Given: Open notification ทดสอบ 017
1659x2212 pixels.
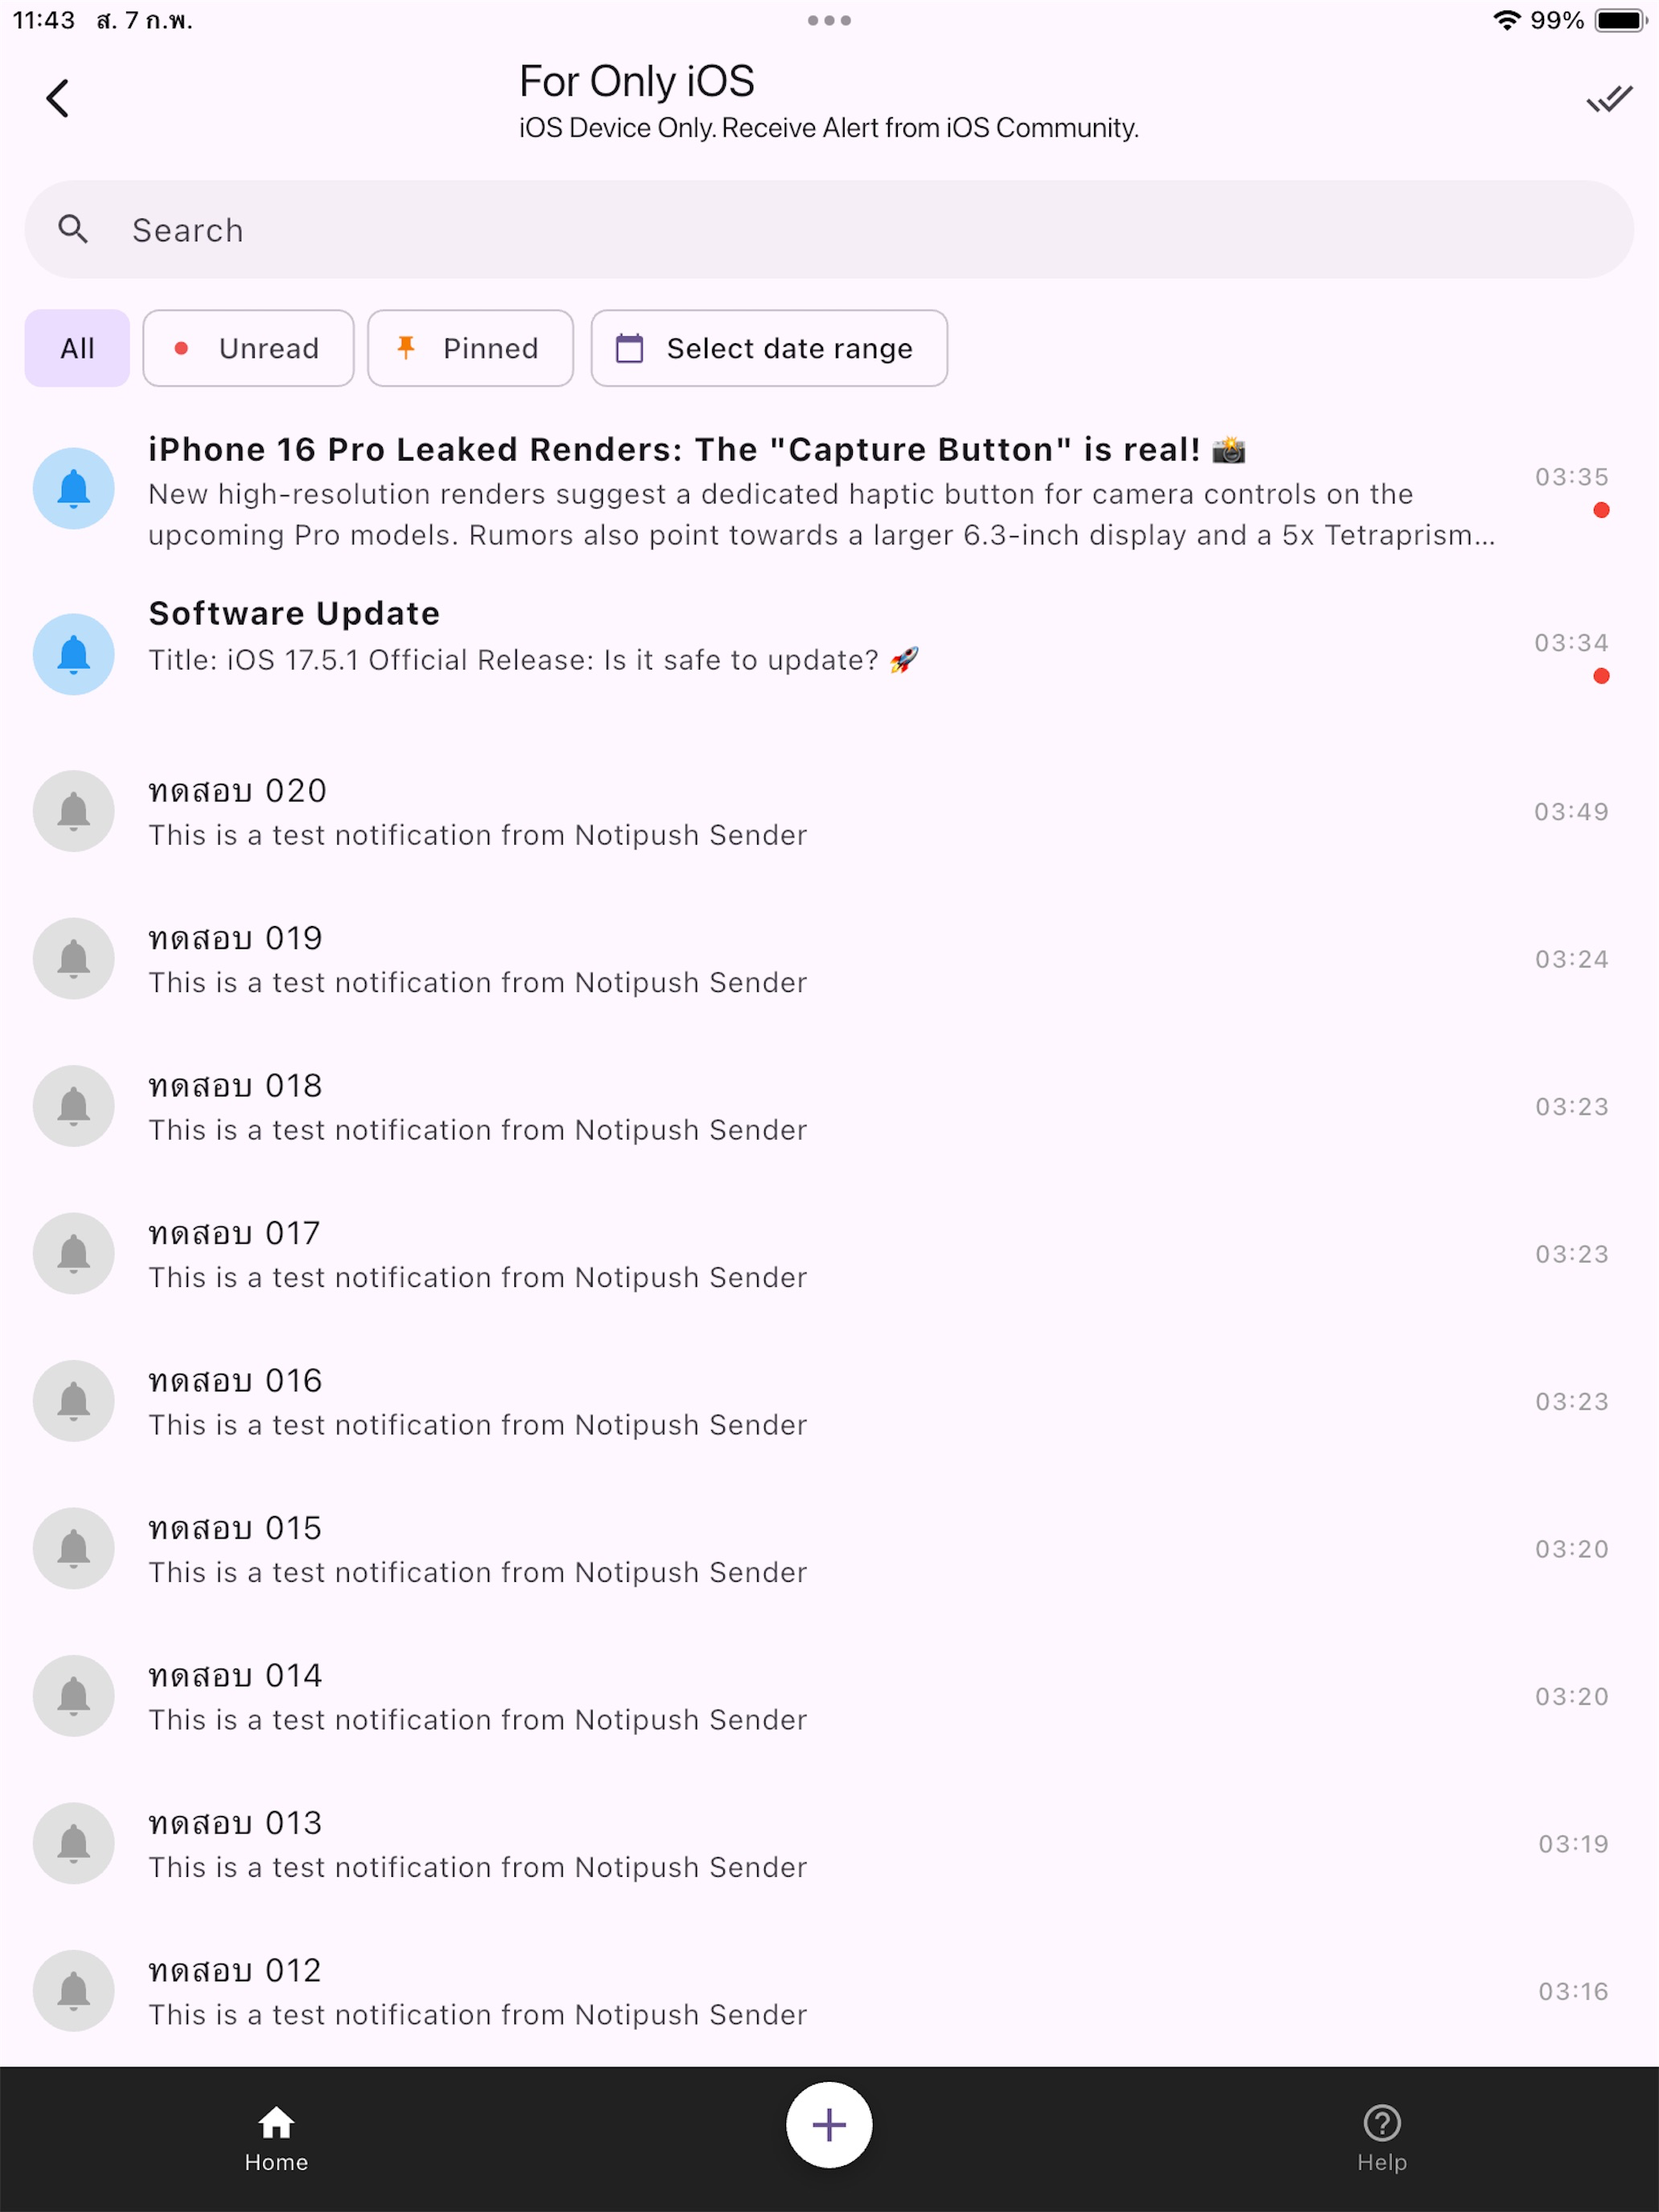Looking at the screenshot, I should 829,1254.
